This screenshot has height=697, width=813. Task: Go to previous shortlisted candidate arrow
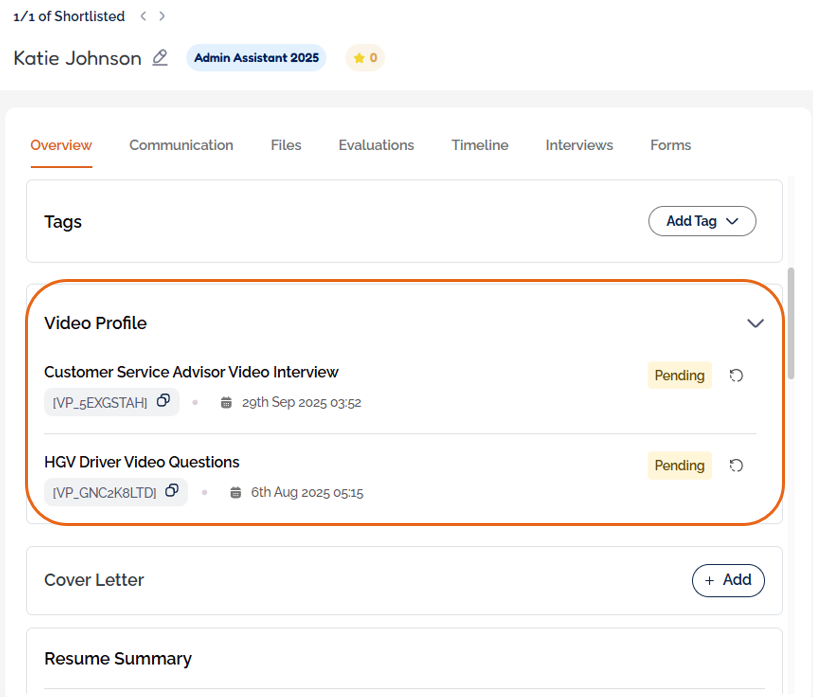[143, 16]
